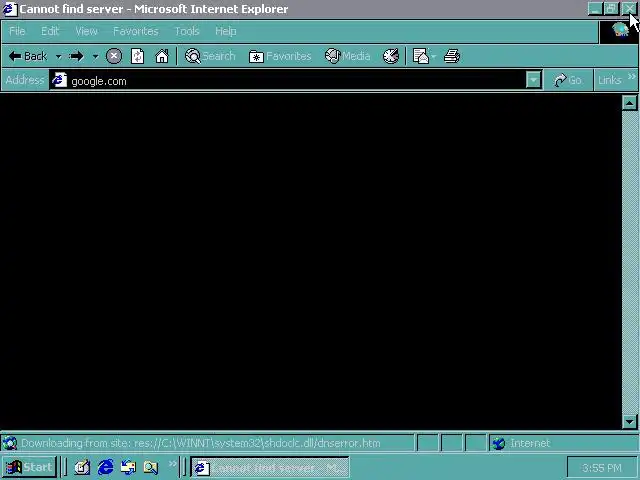Screen dimensions: 640x480
Task: Open the Forward history dropdown arrow
Action: click(95, 56)
